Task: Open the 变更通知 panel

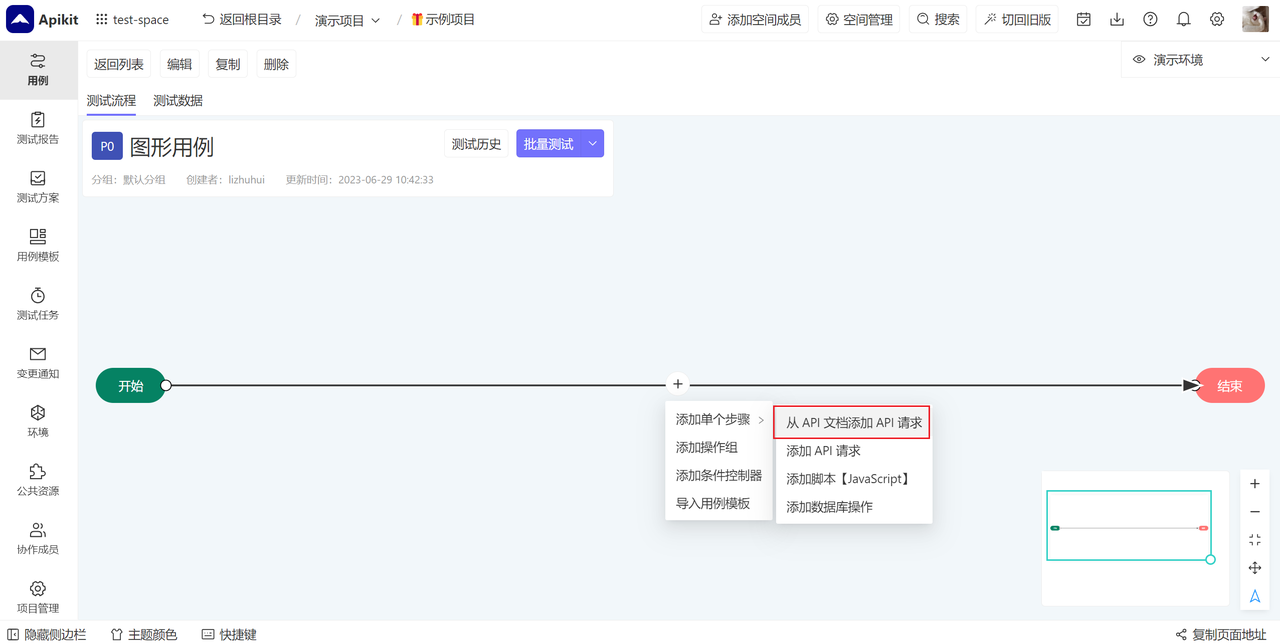Action: [x=37, y=362]
